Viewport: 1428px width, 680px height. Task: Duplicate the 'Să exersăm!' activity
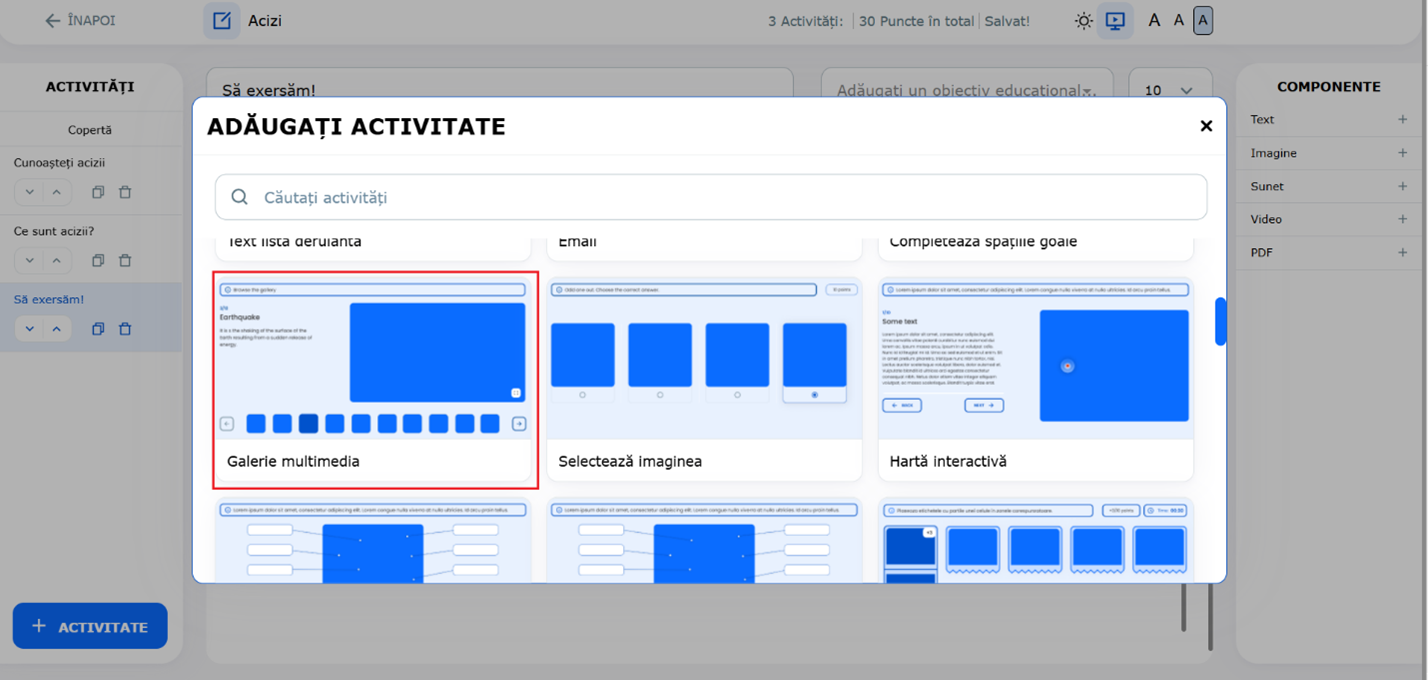(x=98, y=329)
